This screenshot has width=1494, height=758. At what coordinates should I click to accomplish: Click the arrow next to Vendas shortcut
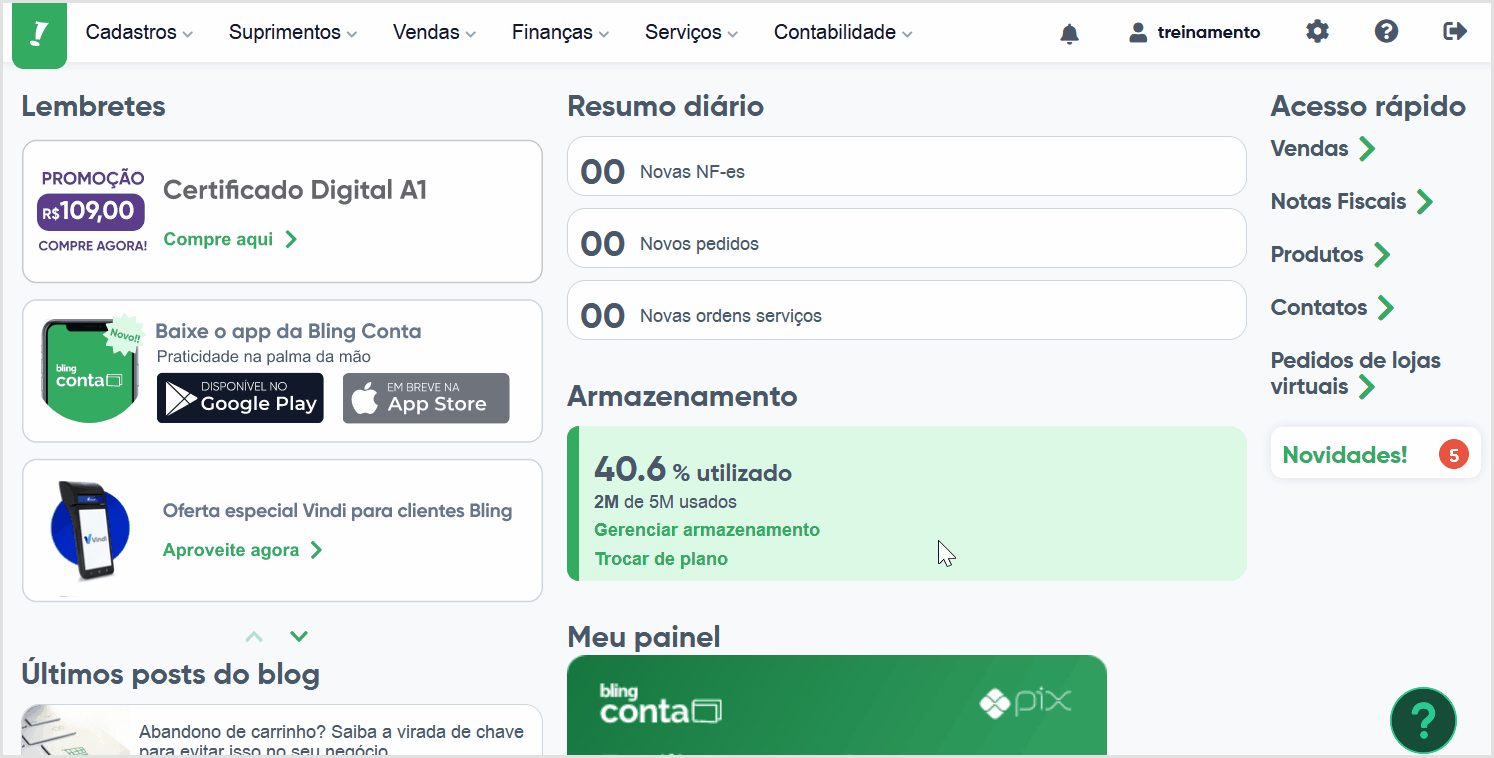pos(1367,149)
